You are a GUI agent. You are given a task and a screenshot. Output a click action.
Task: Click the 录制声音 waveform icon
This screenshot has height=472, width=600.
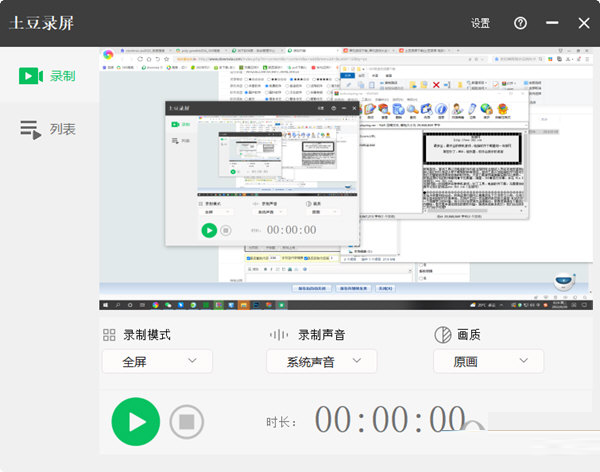[277, 335]
